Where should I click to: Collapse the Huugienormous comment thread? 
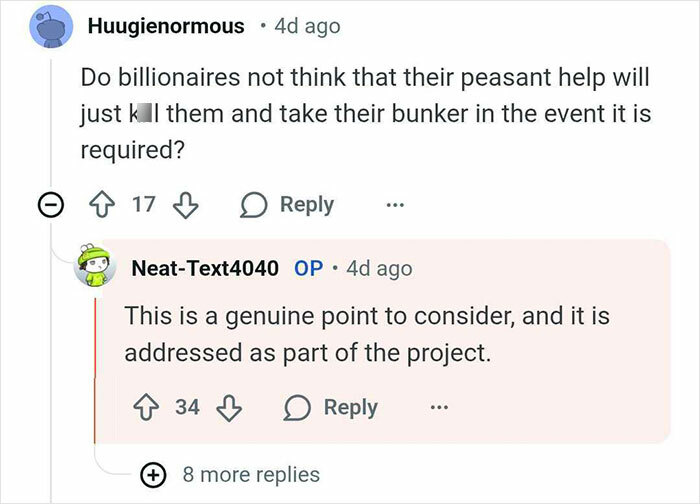(47, 205)
